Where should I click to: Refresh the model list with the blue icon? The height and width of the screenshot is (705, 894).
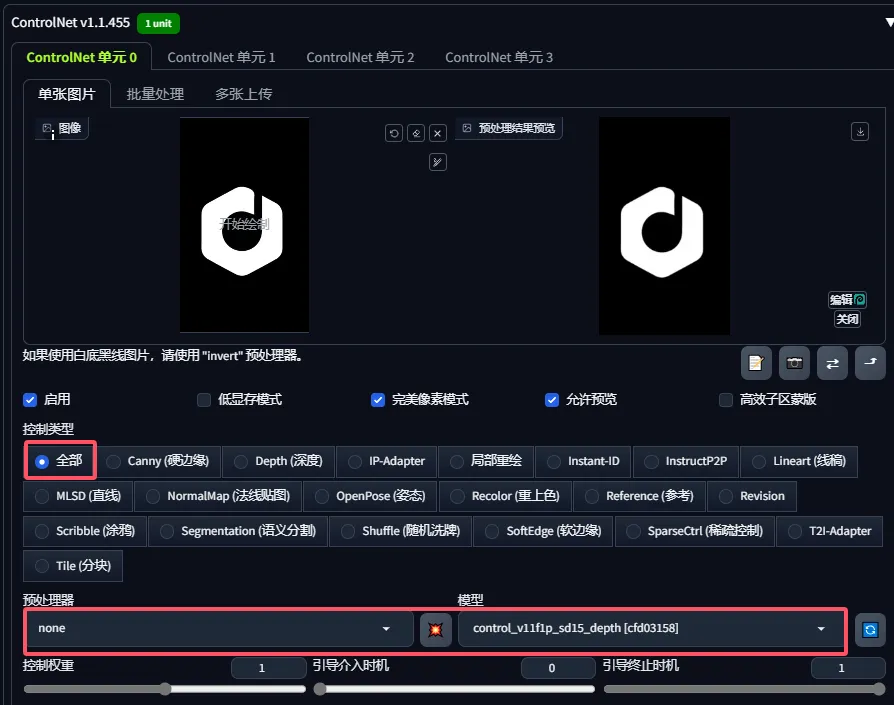click(x=870, y=630)
